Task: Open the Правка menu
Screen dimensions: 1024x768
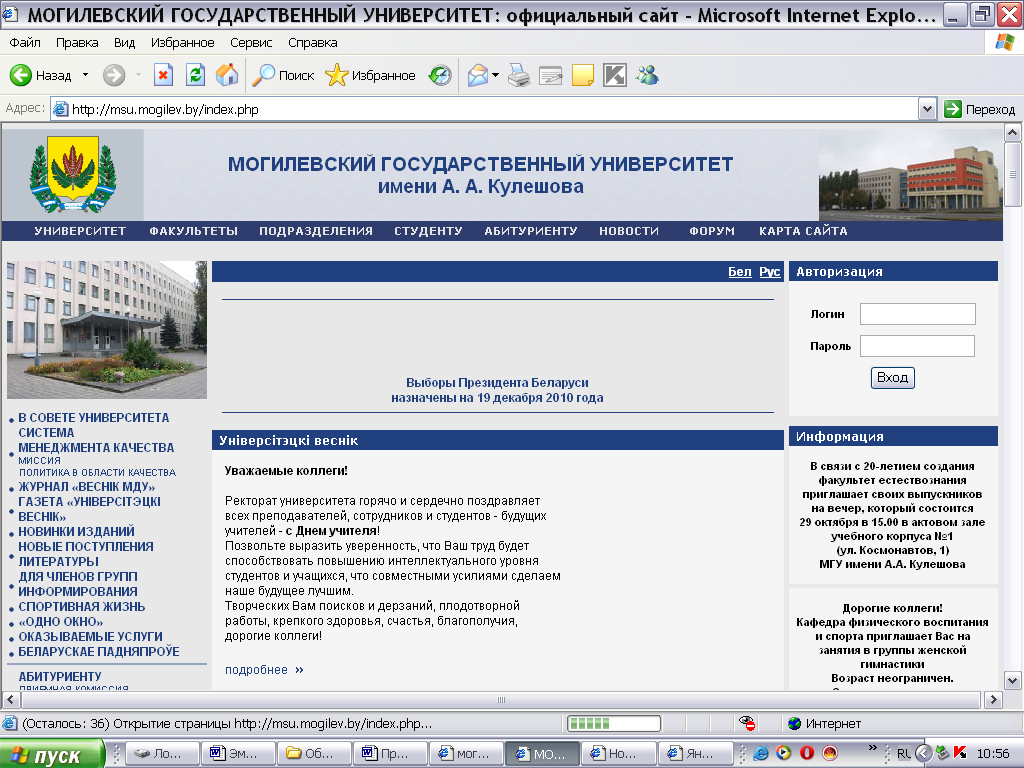Action: (77, 42)
